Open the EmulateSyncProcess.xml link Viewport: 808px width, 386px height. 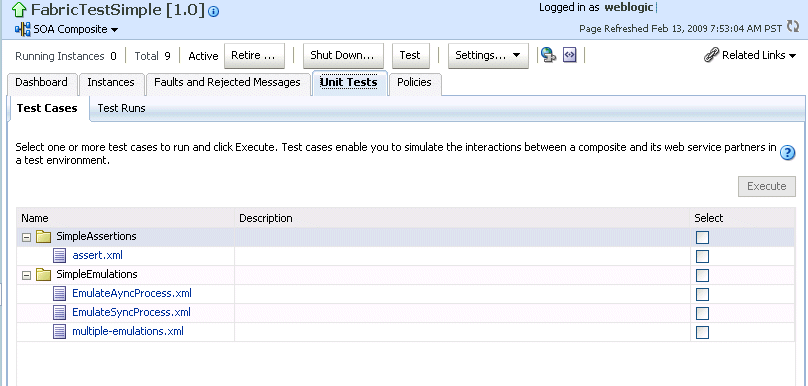pos(131,313)
